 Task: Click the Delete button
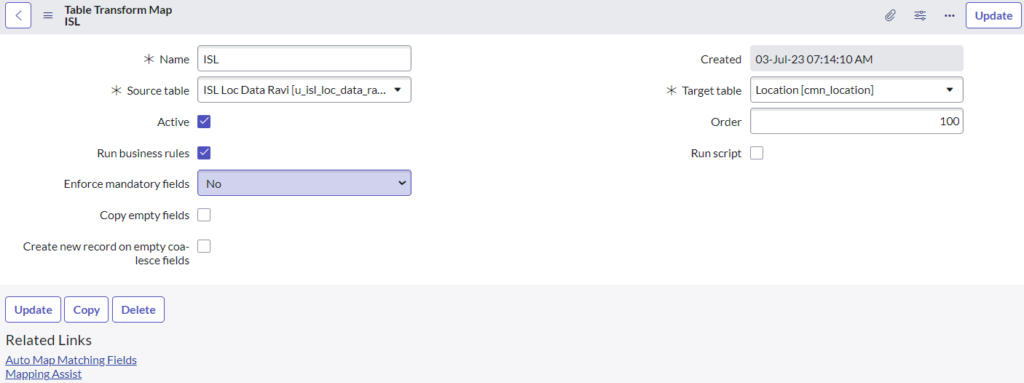[x=138, y=310]
